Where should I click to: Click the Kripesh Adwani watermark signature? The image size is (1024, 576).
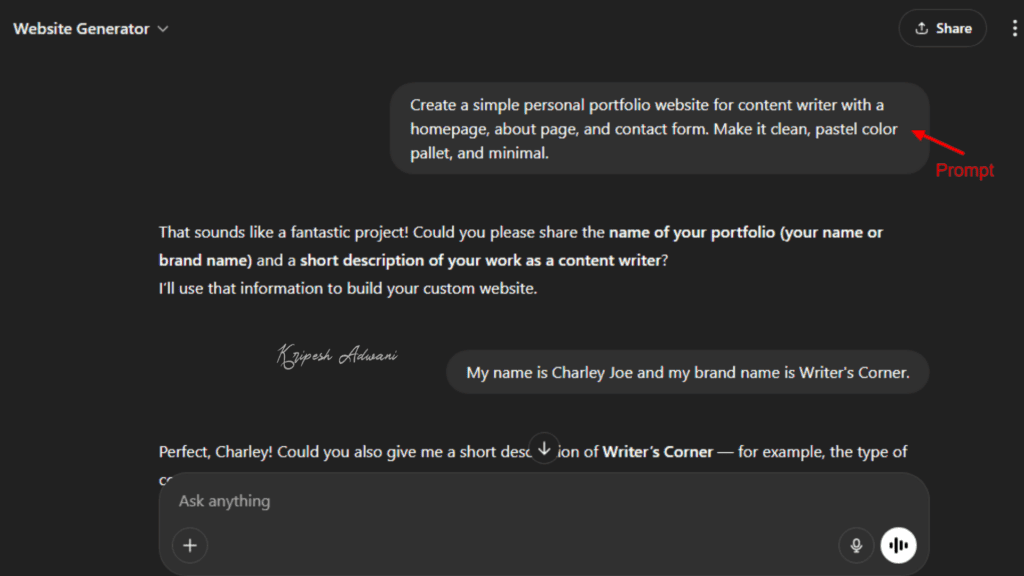pyautogui.click(x=336, y=356)
